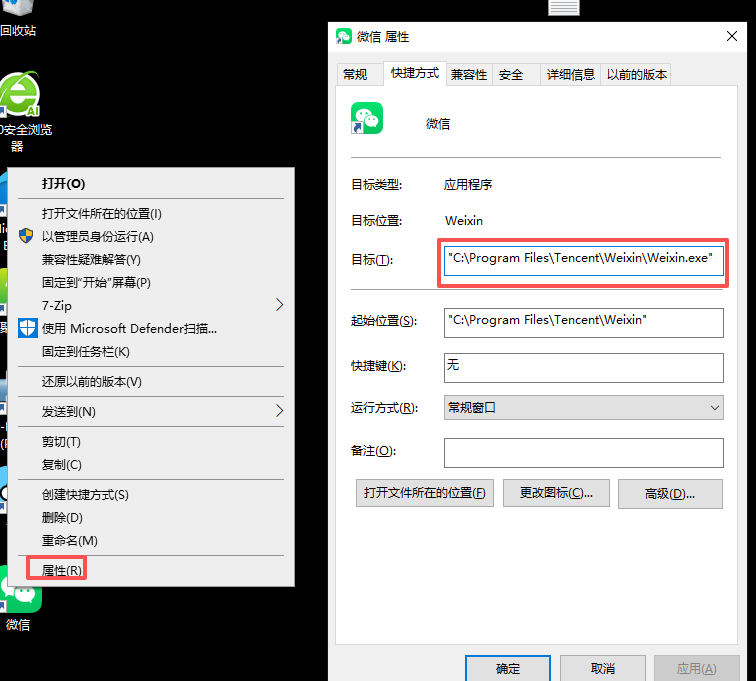
Task: Choose 剪切(T) in context menu
Action: (x=151, y=442)
